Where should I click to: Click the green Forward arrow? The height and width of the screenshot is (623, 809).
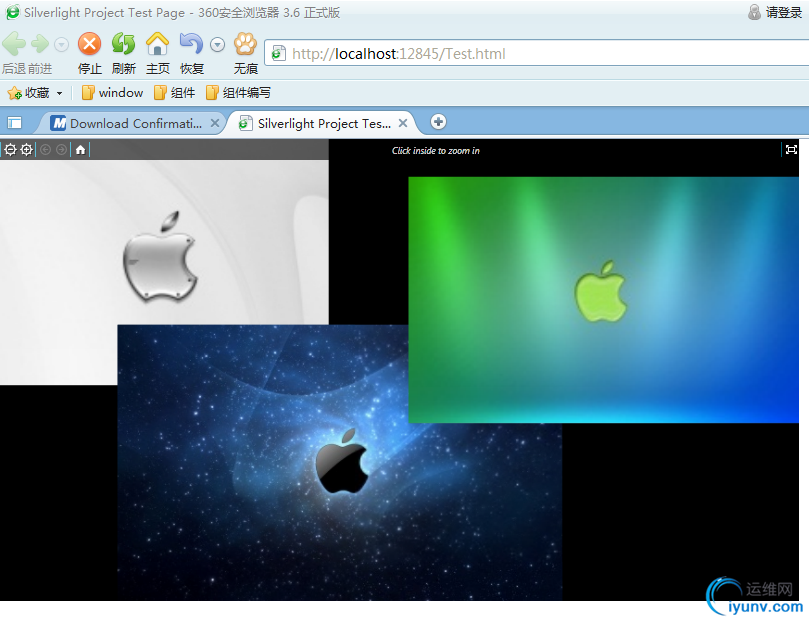(x=40, y=44)
